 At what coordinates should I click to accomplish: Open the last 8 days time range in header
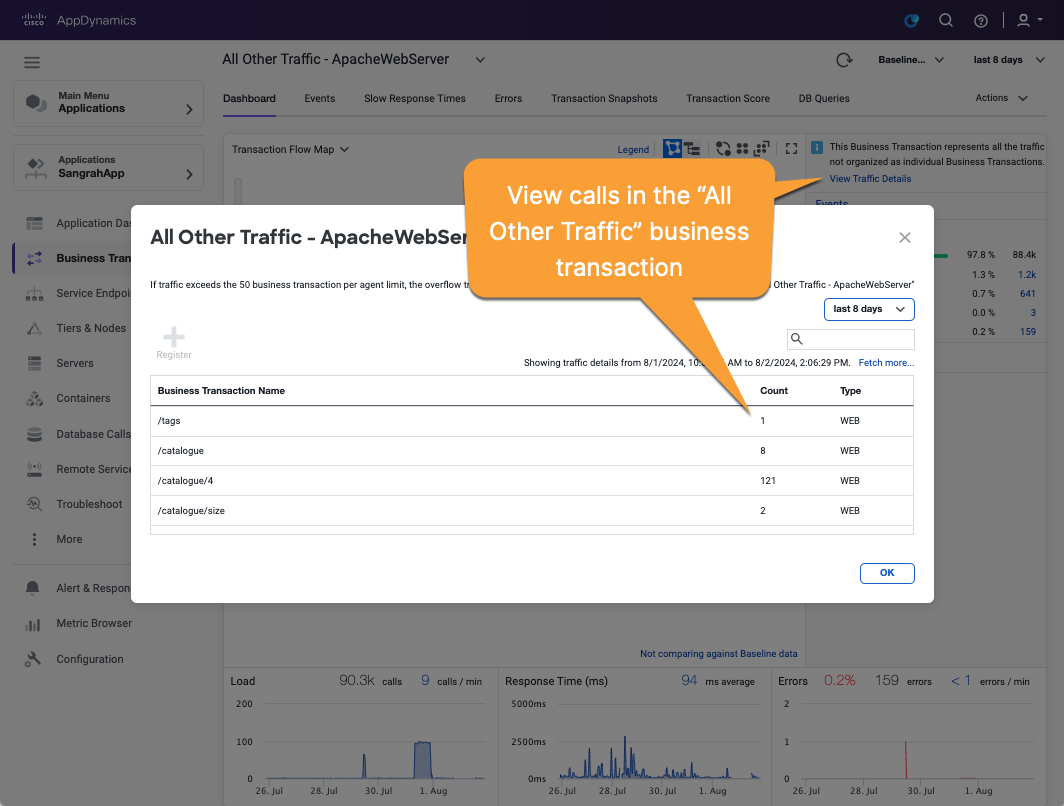pyautogui.click(x=1009, y=60)
